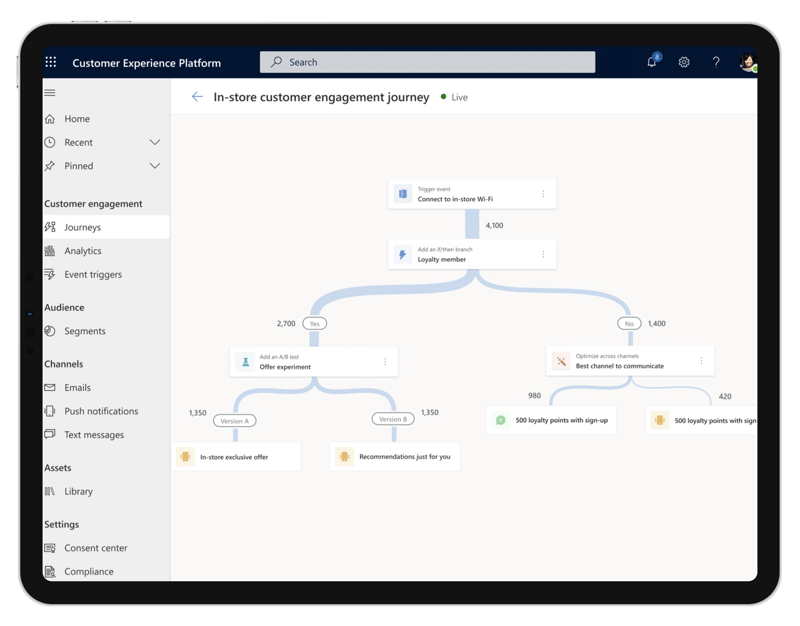Select the Offer experiment tile
The image size is (800, 626).
pyautogui.click(x=314, y=362)
